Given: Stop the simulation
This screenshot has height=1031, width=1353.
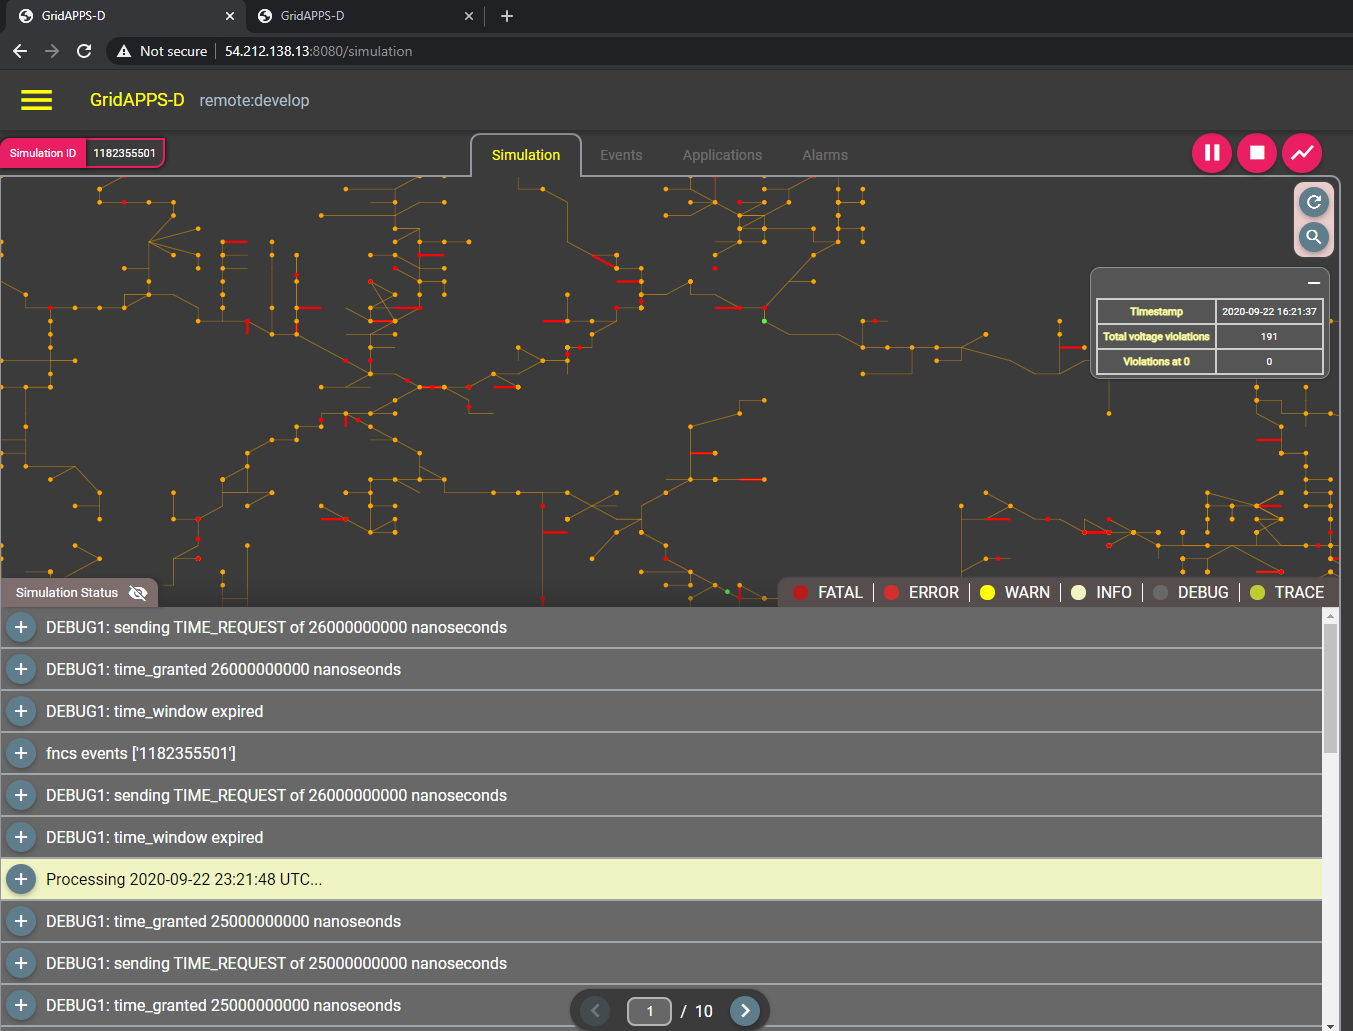Looking at the screenshot, I should click(1257, 153).
